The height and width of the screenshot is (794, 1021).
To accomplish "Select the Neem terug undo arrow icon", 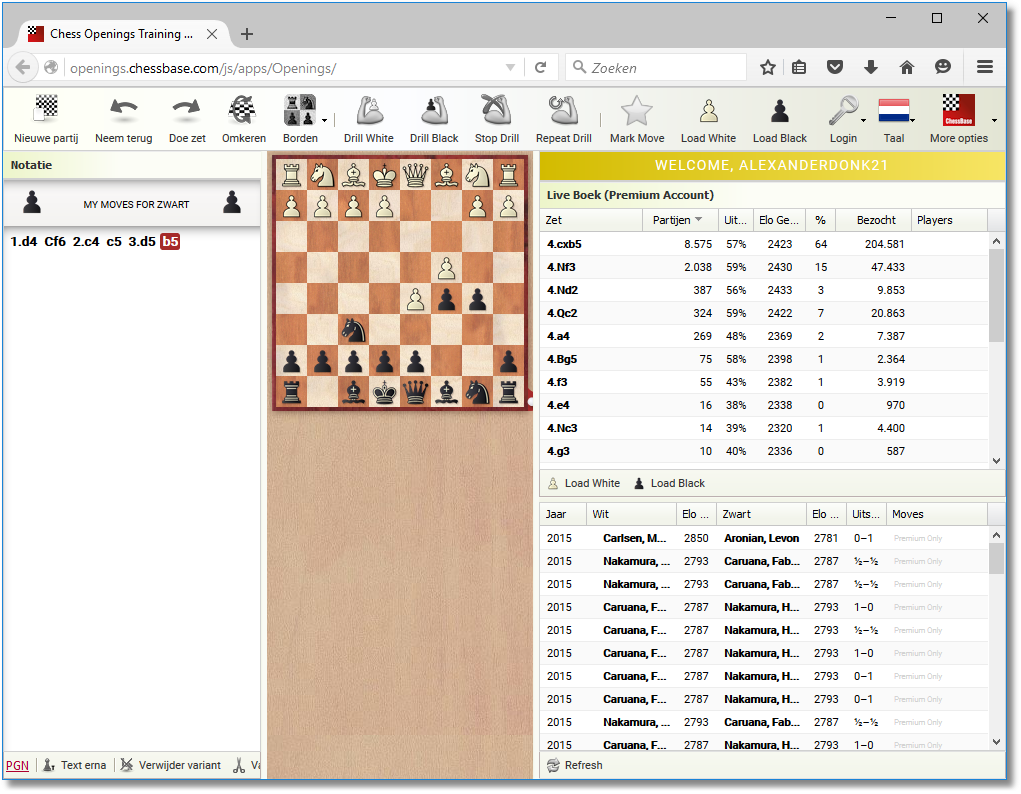I will (x=123, y=108).
